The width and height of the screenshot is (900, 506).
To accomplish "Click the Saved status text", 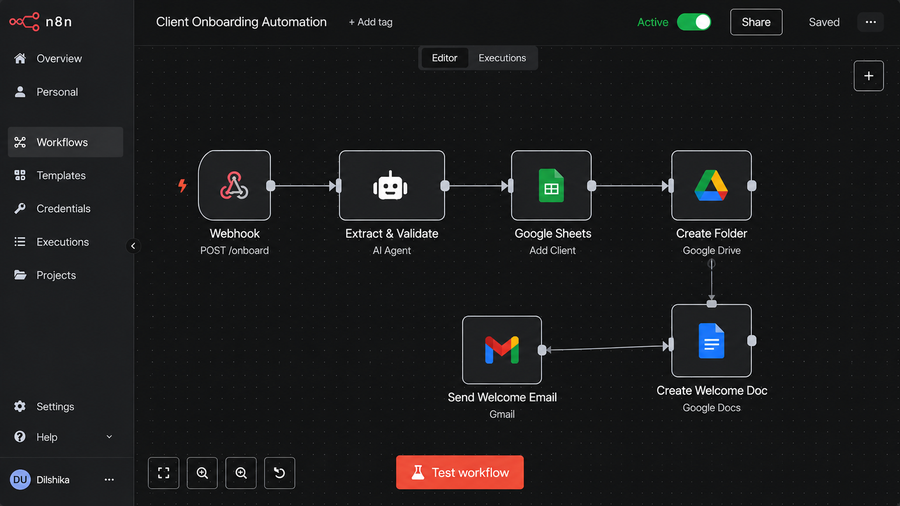I will pos(824,22).
